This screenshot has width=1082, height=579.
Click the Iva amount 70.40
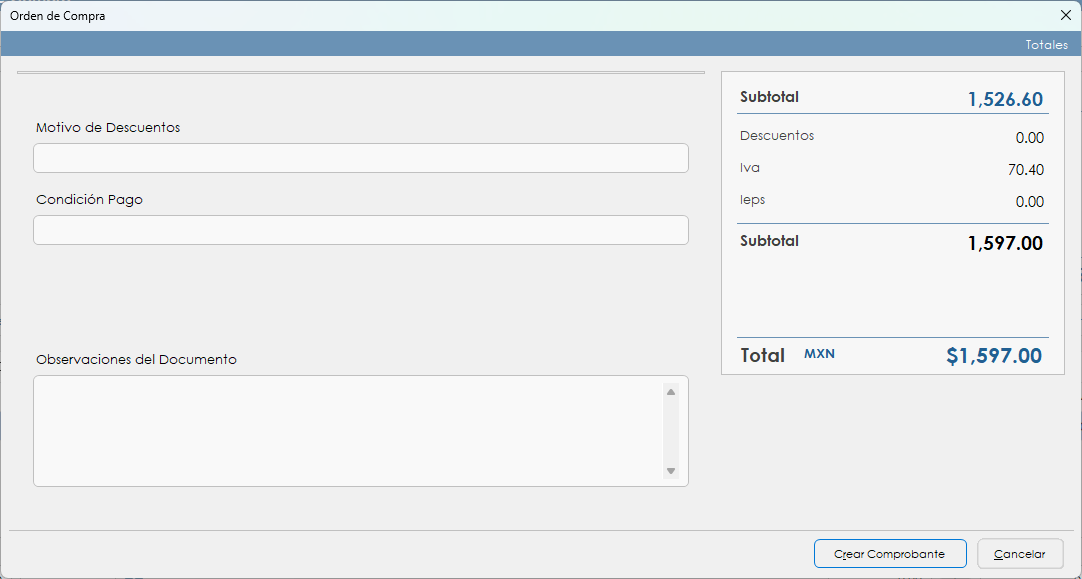[1025, 170]
